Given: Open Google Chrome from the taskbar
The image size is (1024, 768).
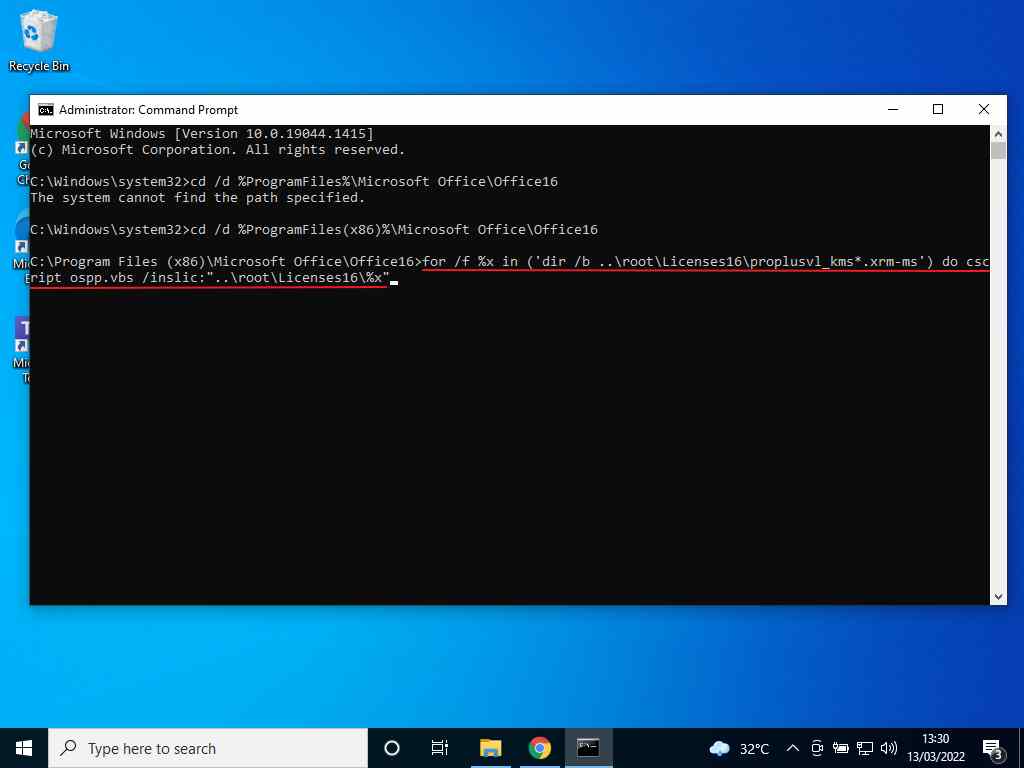Looking at the screenshot, I should click(539, 748).
